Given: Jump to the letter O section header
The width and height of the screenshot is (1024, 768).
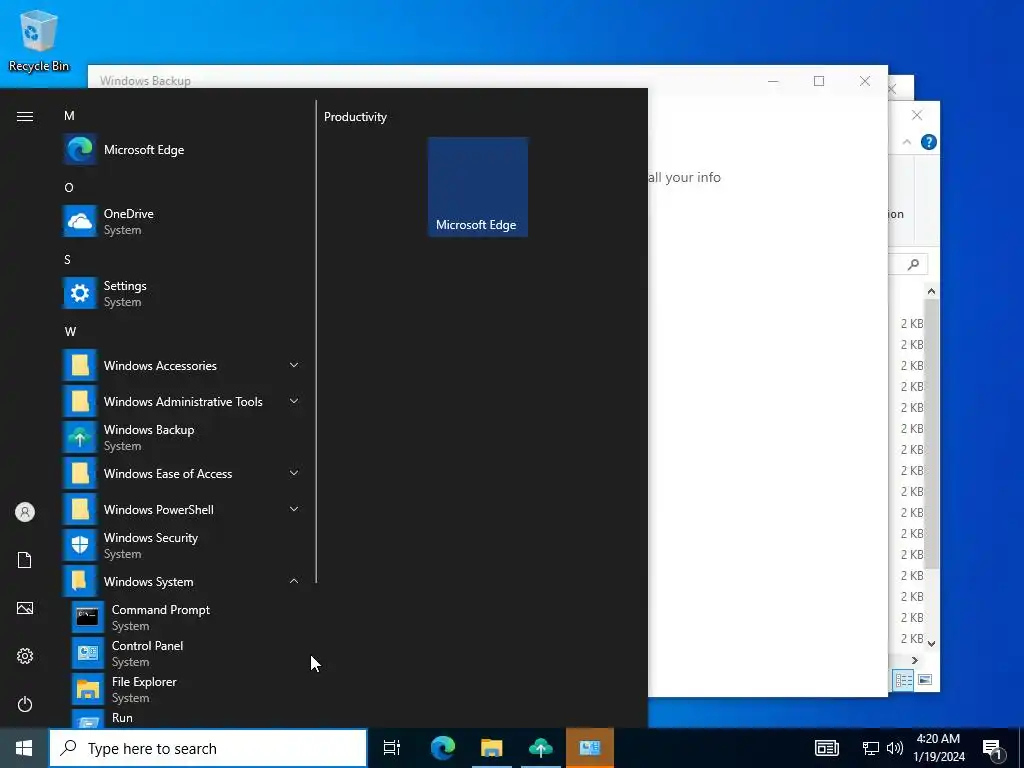Looking at the screenshot, I should tap(69, 187).
